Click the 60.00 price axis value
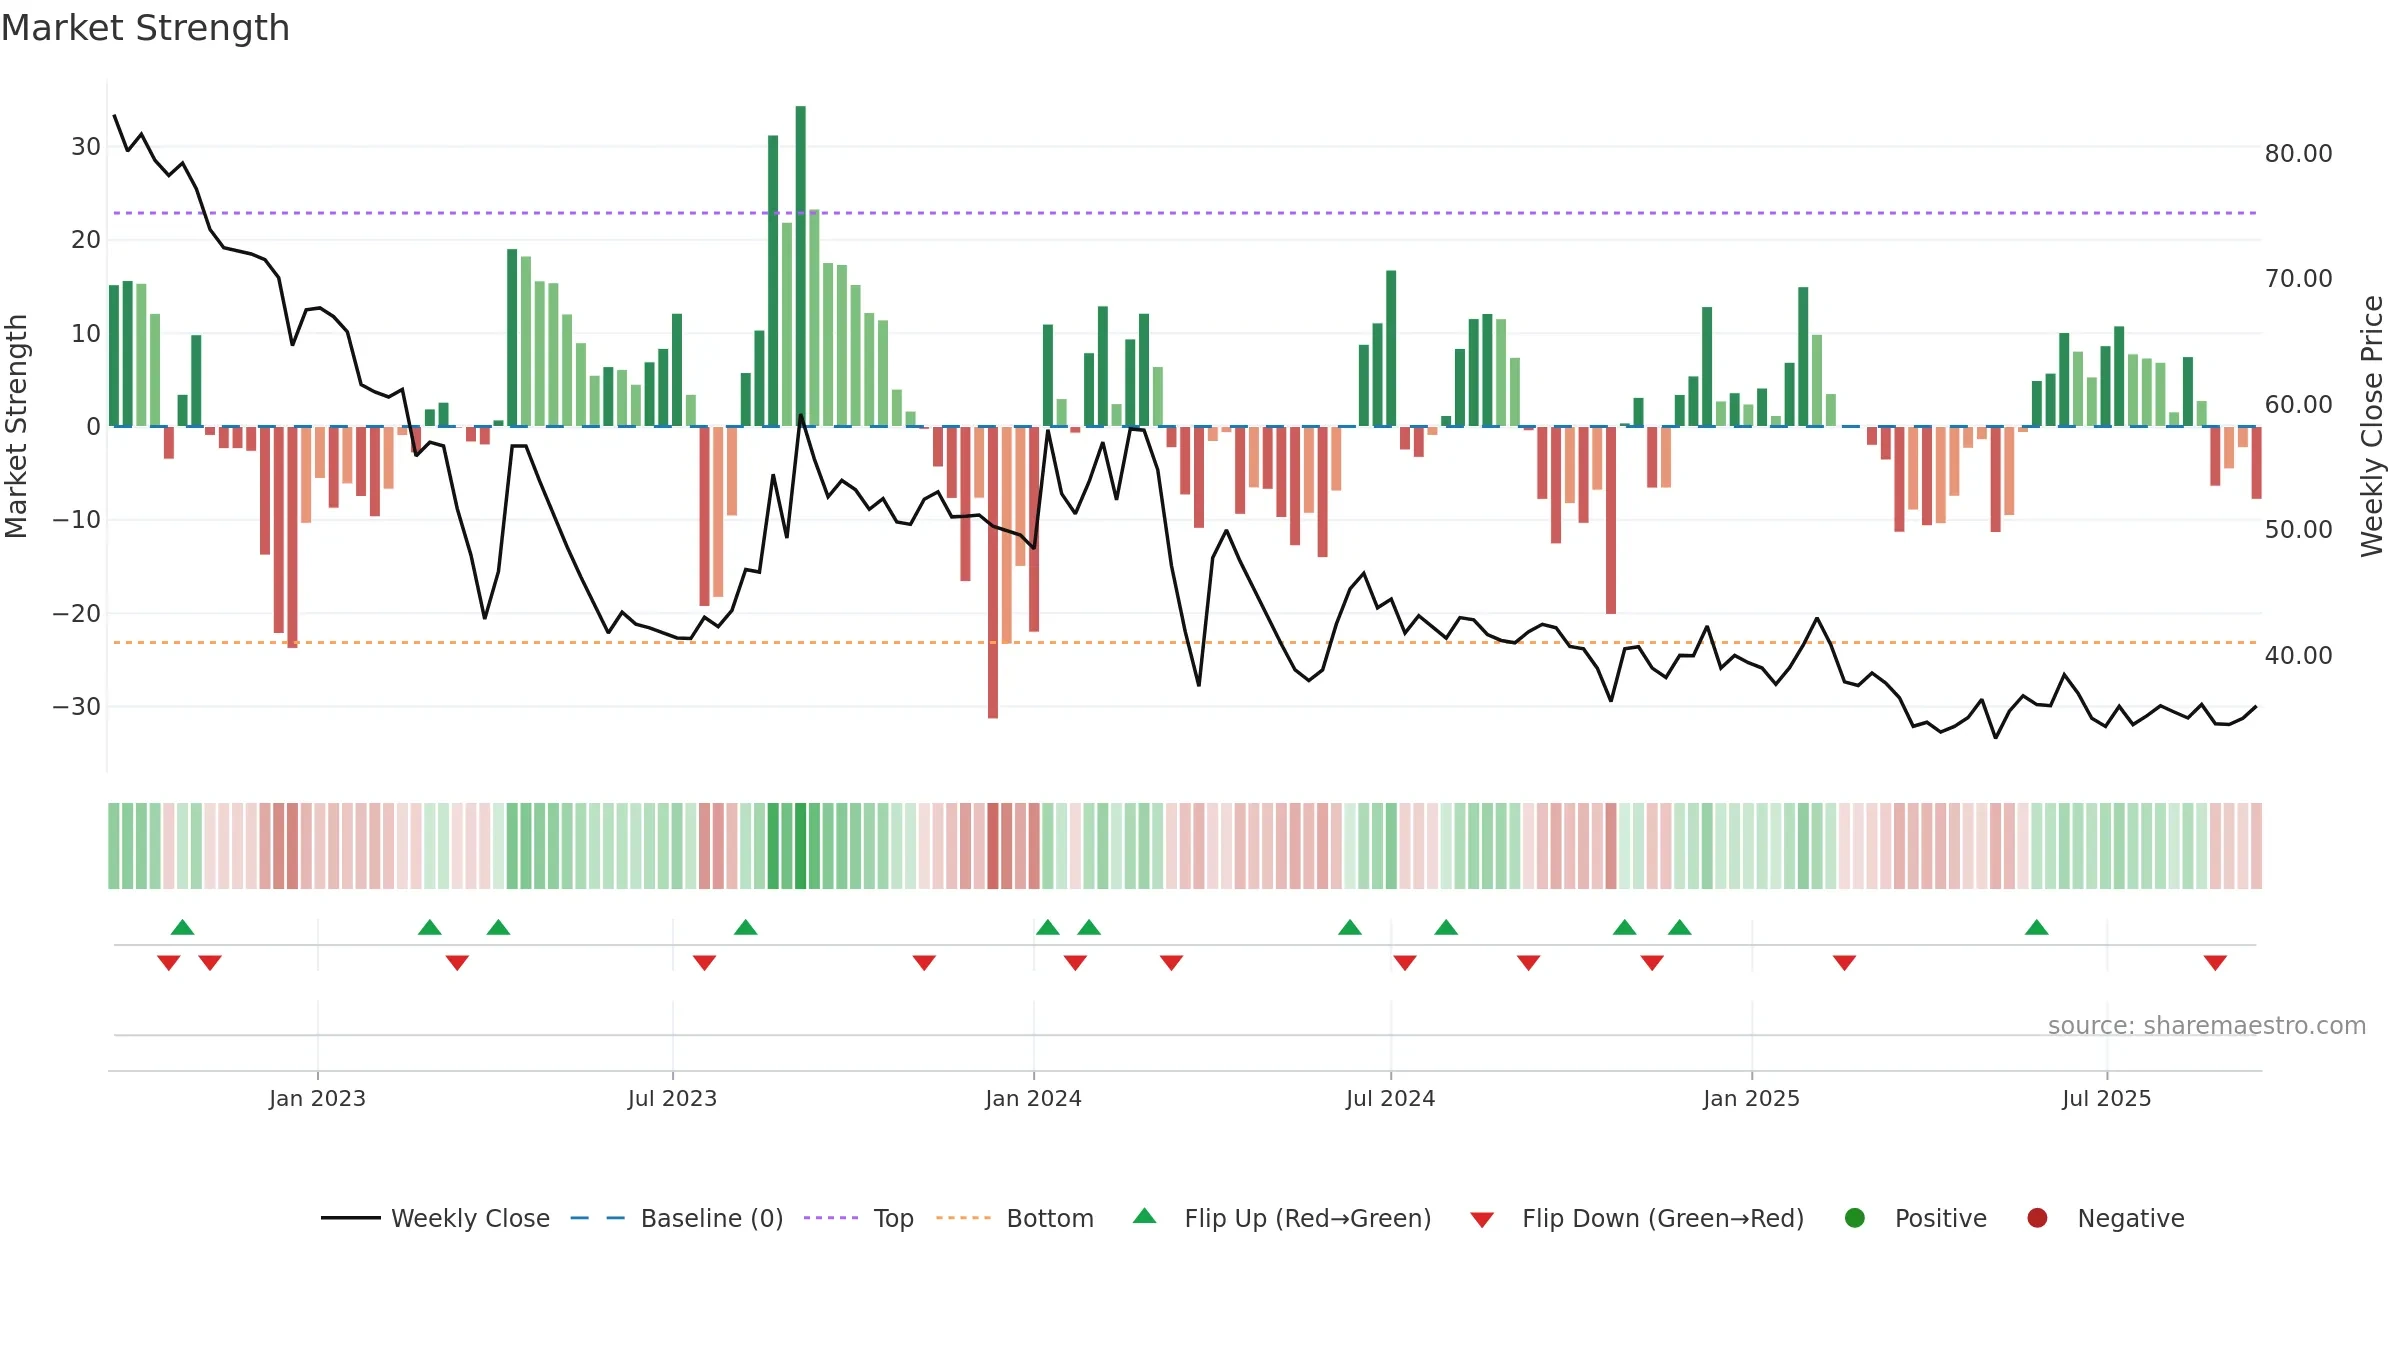Image resolution: width=2400 pixels, height=1350 pixels. tap(2298, 404)
